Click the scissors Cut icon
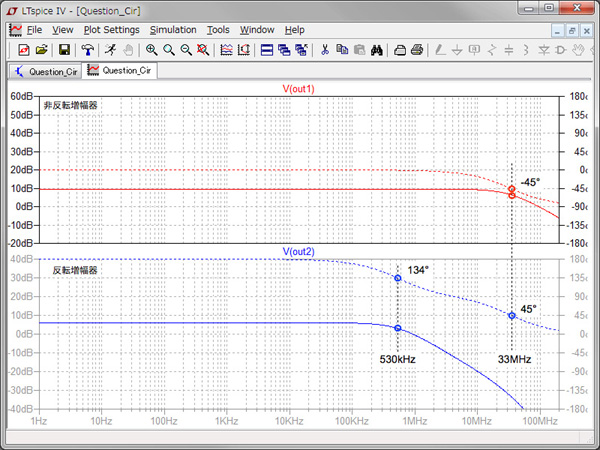 (324, 49)
